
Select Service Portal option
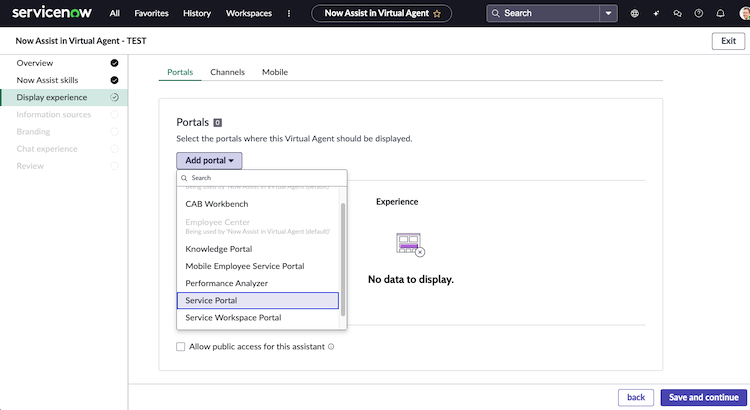click(258, 300)
